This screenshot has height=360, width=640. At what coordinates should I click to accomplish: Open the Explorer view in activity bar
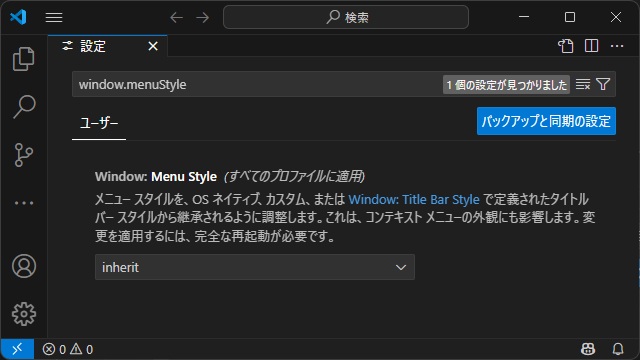tap(24, 59)
